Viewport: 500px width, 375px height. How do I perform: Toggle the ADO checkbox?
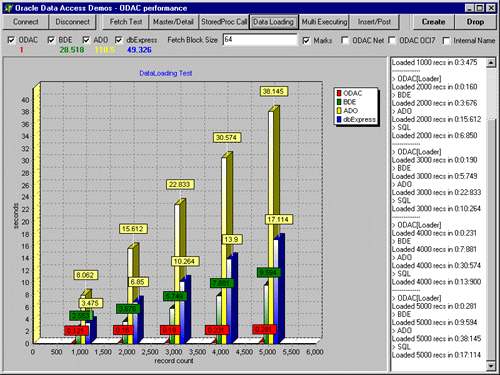[86, 40]
